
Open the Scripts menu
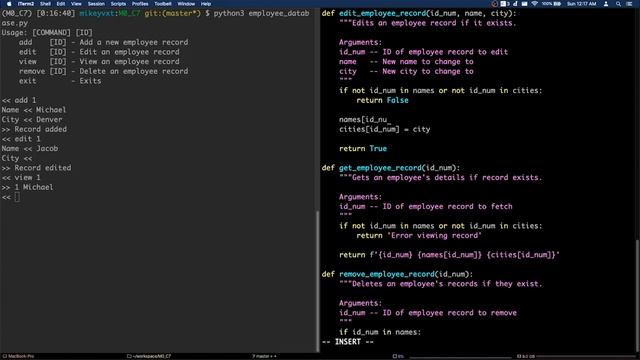coord(118,4)
